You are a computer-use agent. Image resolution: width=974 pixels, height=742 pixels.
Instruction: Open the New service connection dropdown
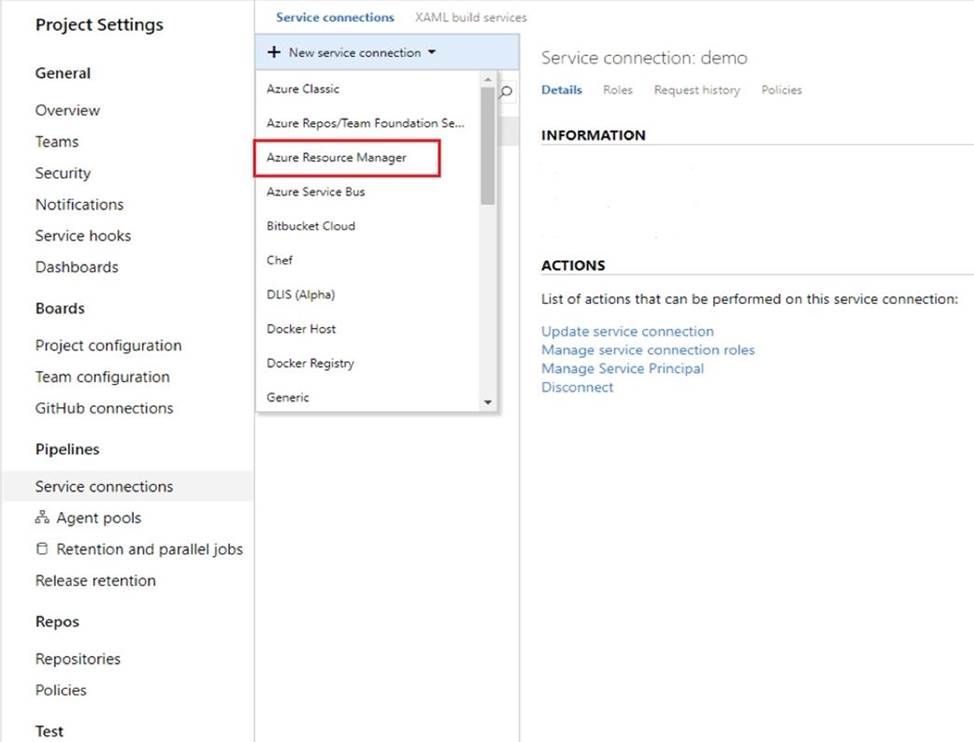tap(387, 52)
